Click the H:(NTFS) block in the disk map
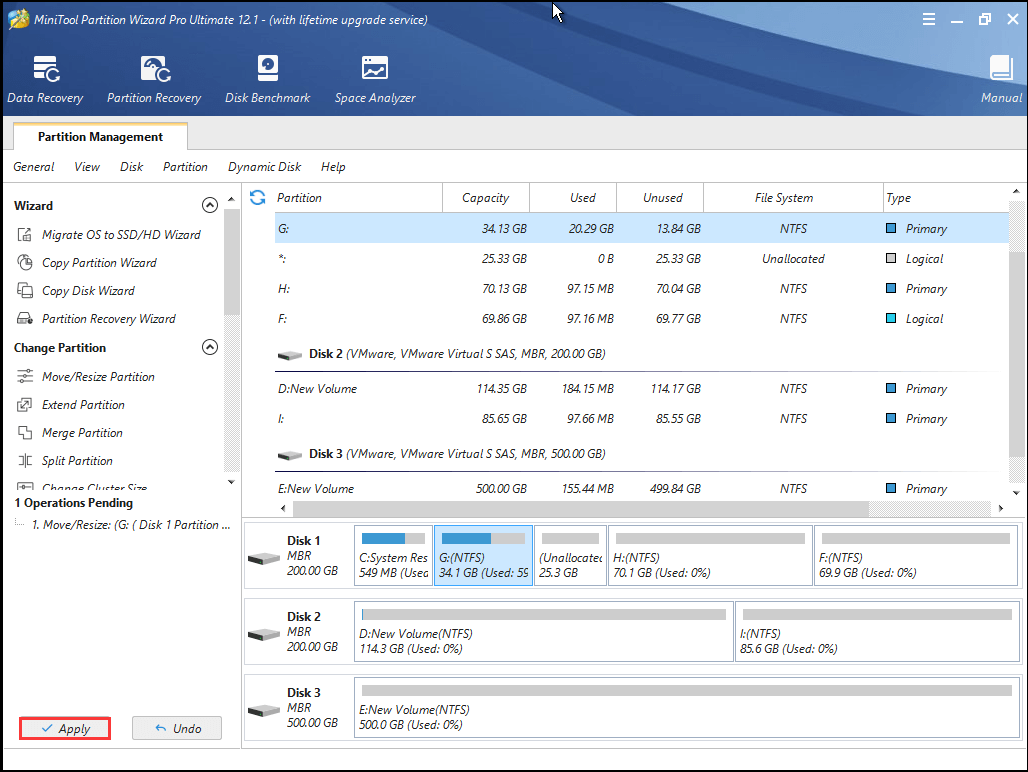 (x=710, y=555)
